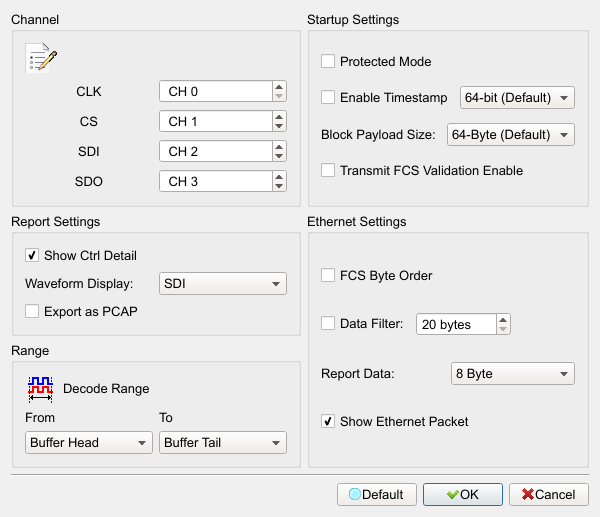
Task: Decrease the CLK channel with down arrow
Action: 279,96
